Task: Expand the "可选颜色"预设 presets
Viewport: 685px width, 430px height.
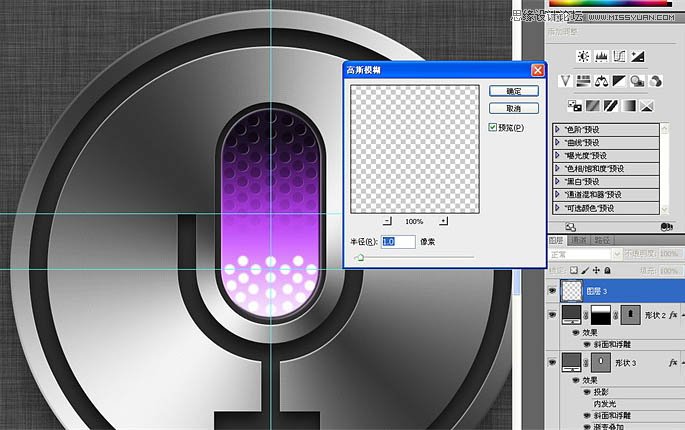Action: pos(558,208)
